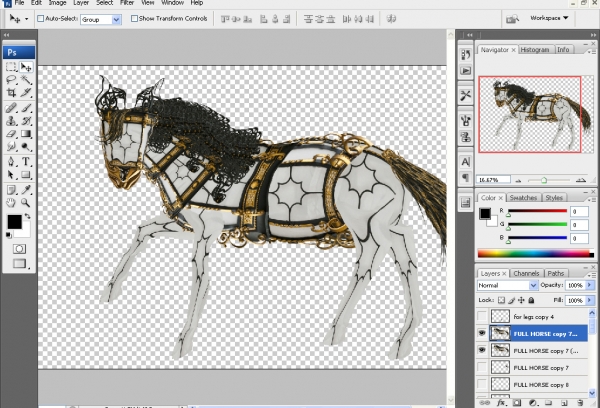Screen dimensions: 600x408
Task: Select the Rectangular Marquee tool
Action: point(11,67)
